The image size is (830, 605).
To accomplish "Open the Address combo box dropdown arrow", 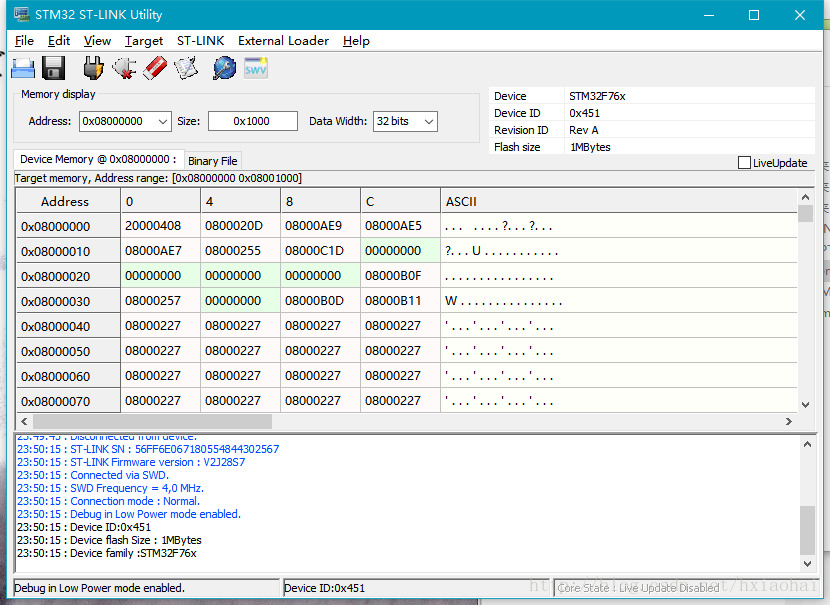I will coord(163,122).
